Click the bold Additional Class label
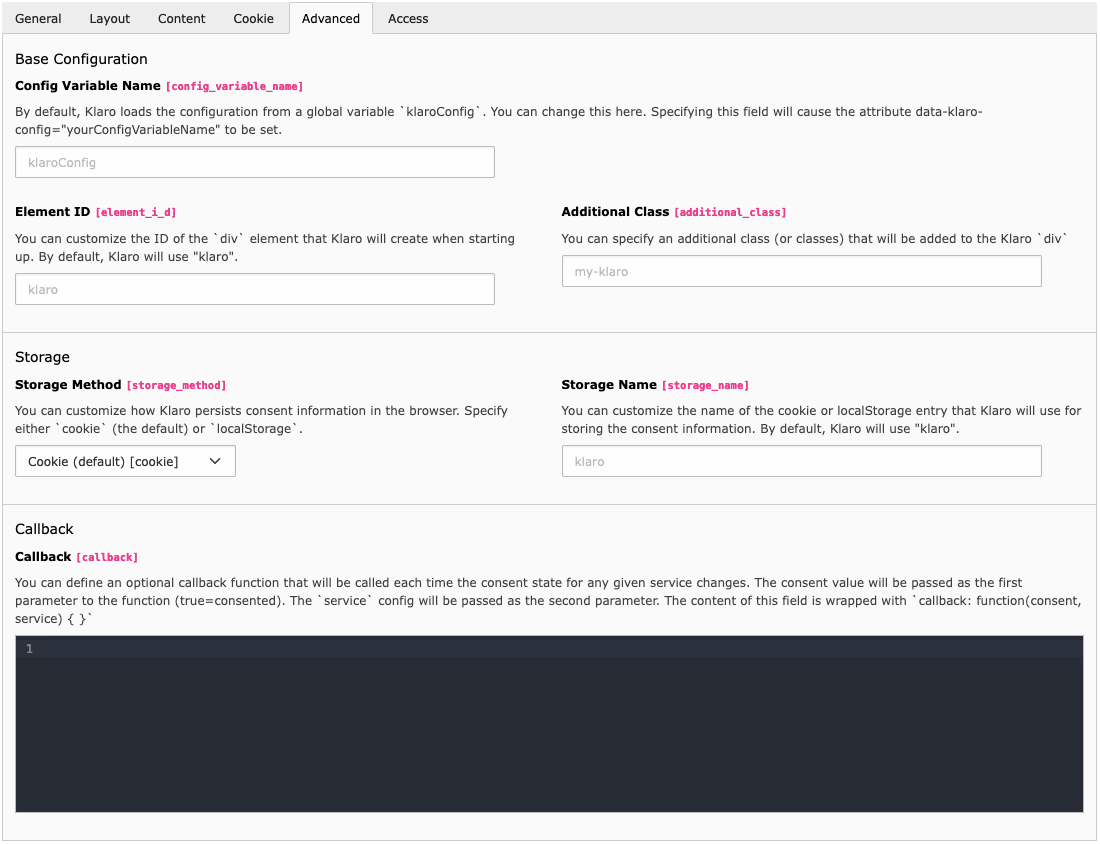The width and height of the screenshot is (1100, 844). click(x=615, y=212)
